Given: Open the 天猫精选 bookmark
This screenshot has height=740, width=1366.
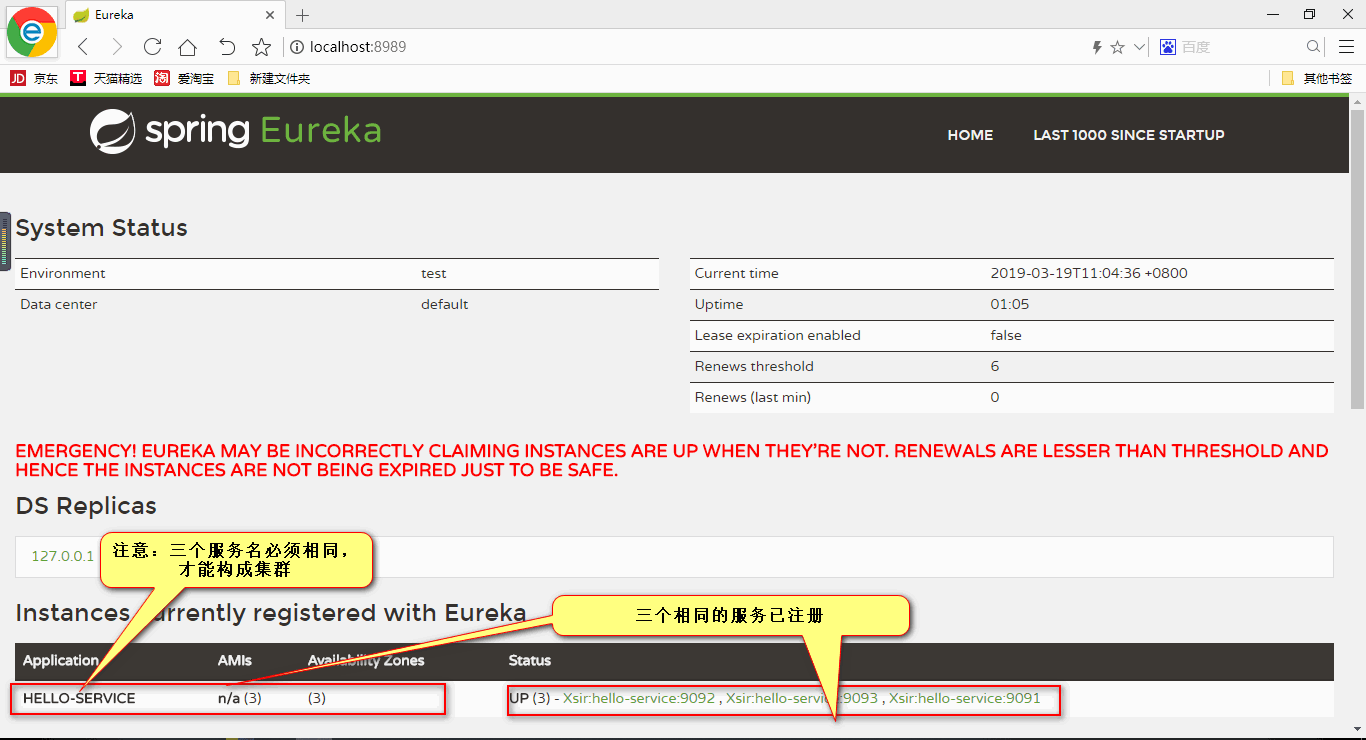Looking at the screenshot, I should (106, 78).
